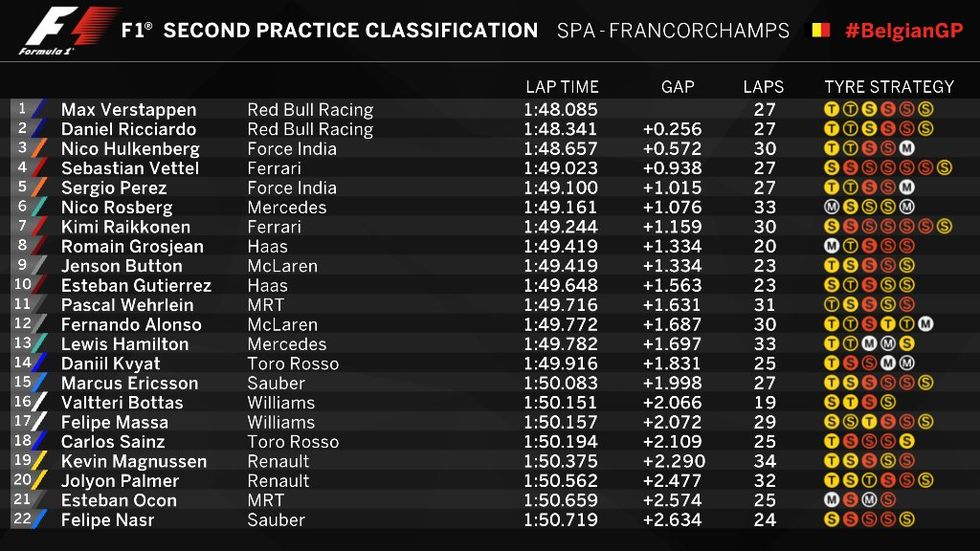Click the Formula 1 logo
Viewport: 980px width, 551px height.
pos(69,31)
